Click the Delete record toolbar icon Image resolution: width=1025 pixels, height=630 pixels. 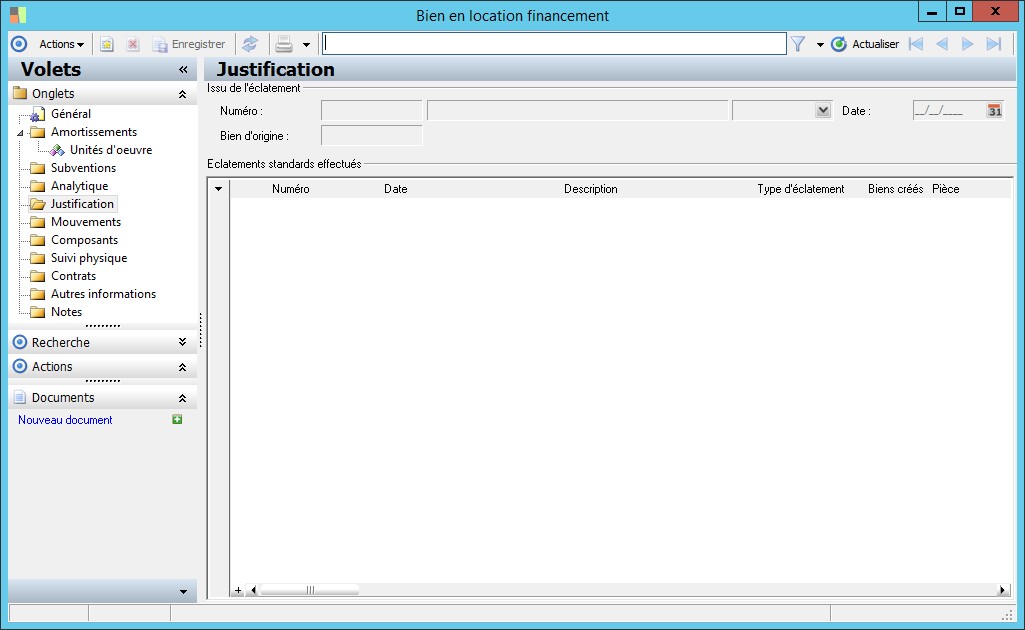[133, 44]
